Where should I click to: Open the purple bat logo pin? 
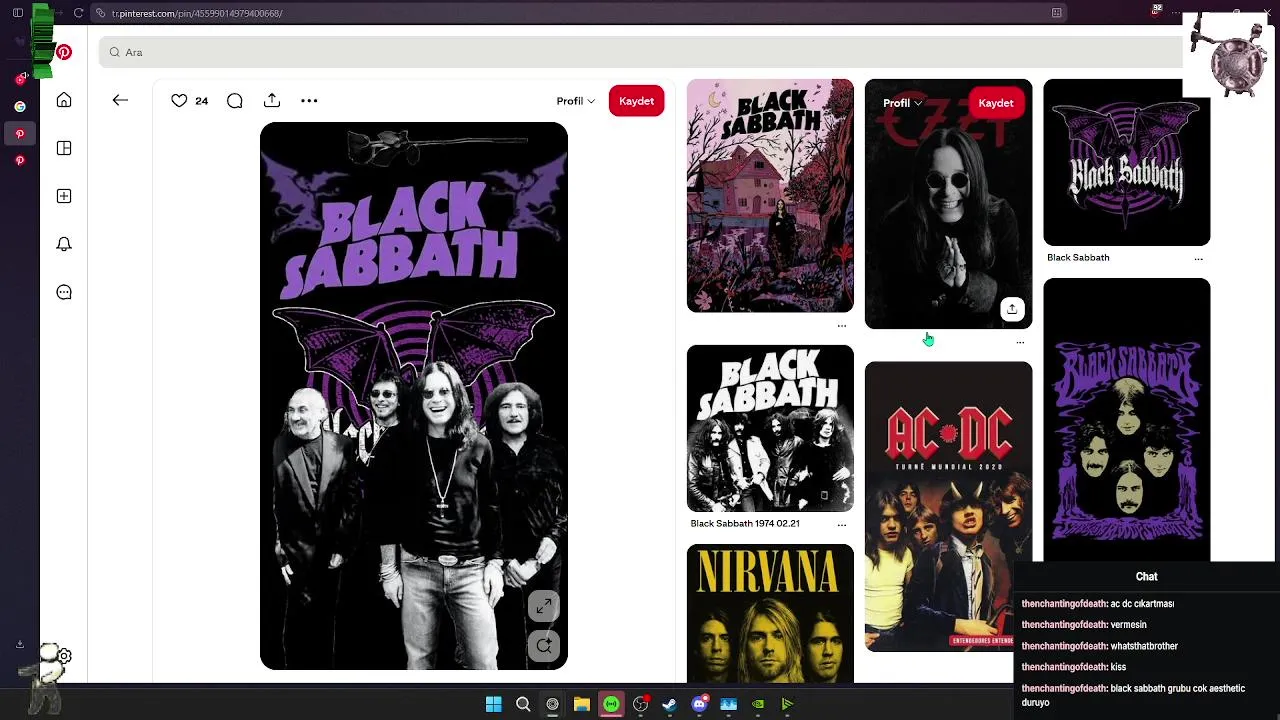pos(1126,162)
